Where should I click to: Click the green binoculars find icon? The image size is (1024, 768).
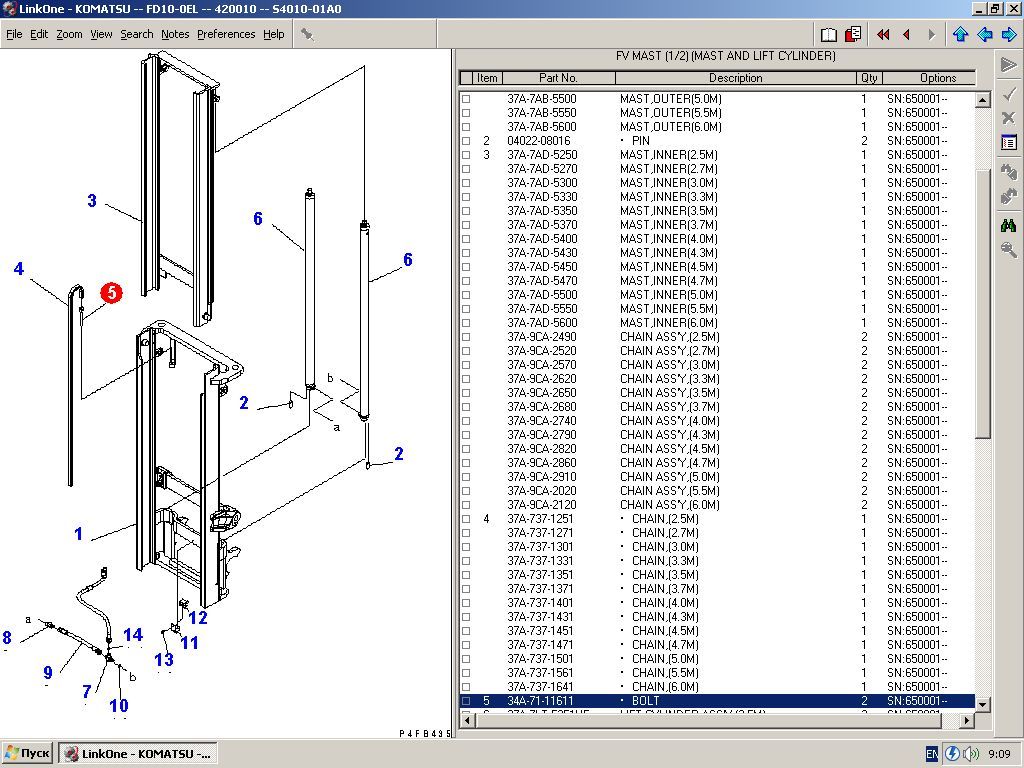click(1008, 225)
